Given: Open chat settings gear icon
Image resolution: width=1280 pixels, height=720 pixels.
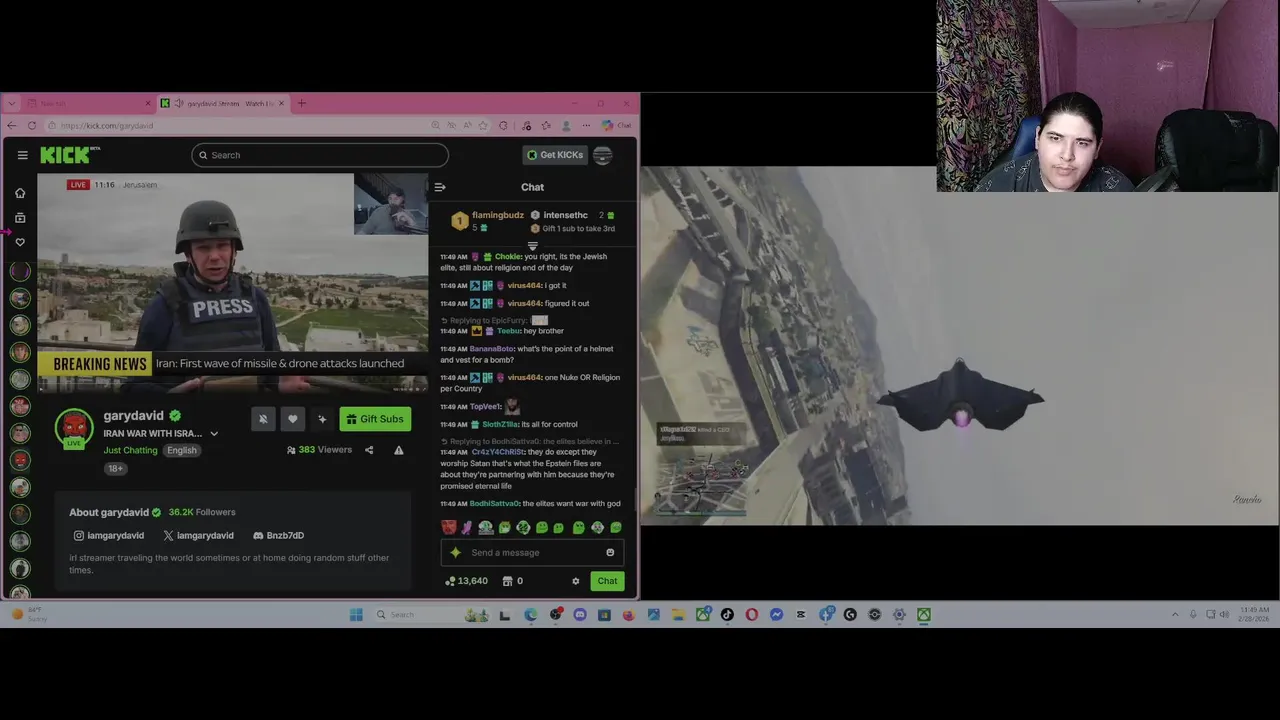Looking at the screenshot, I should (575, 581).
